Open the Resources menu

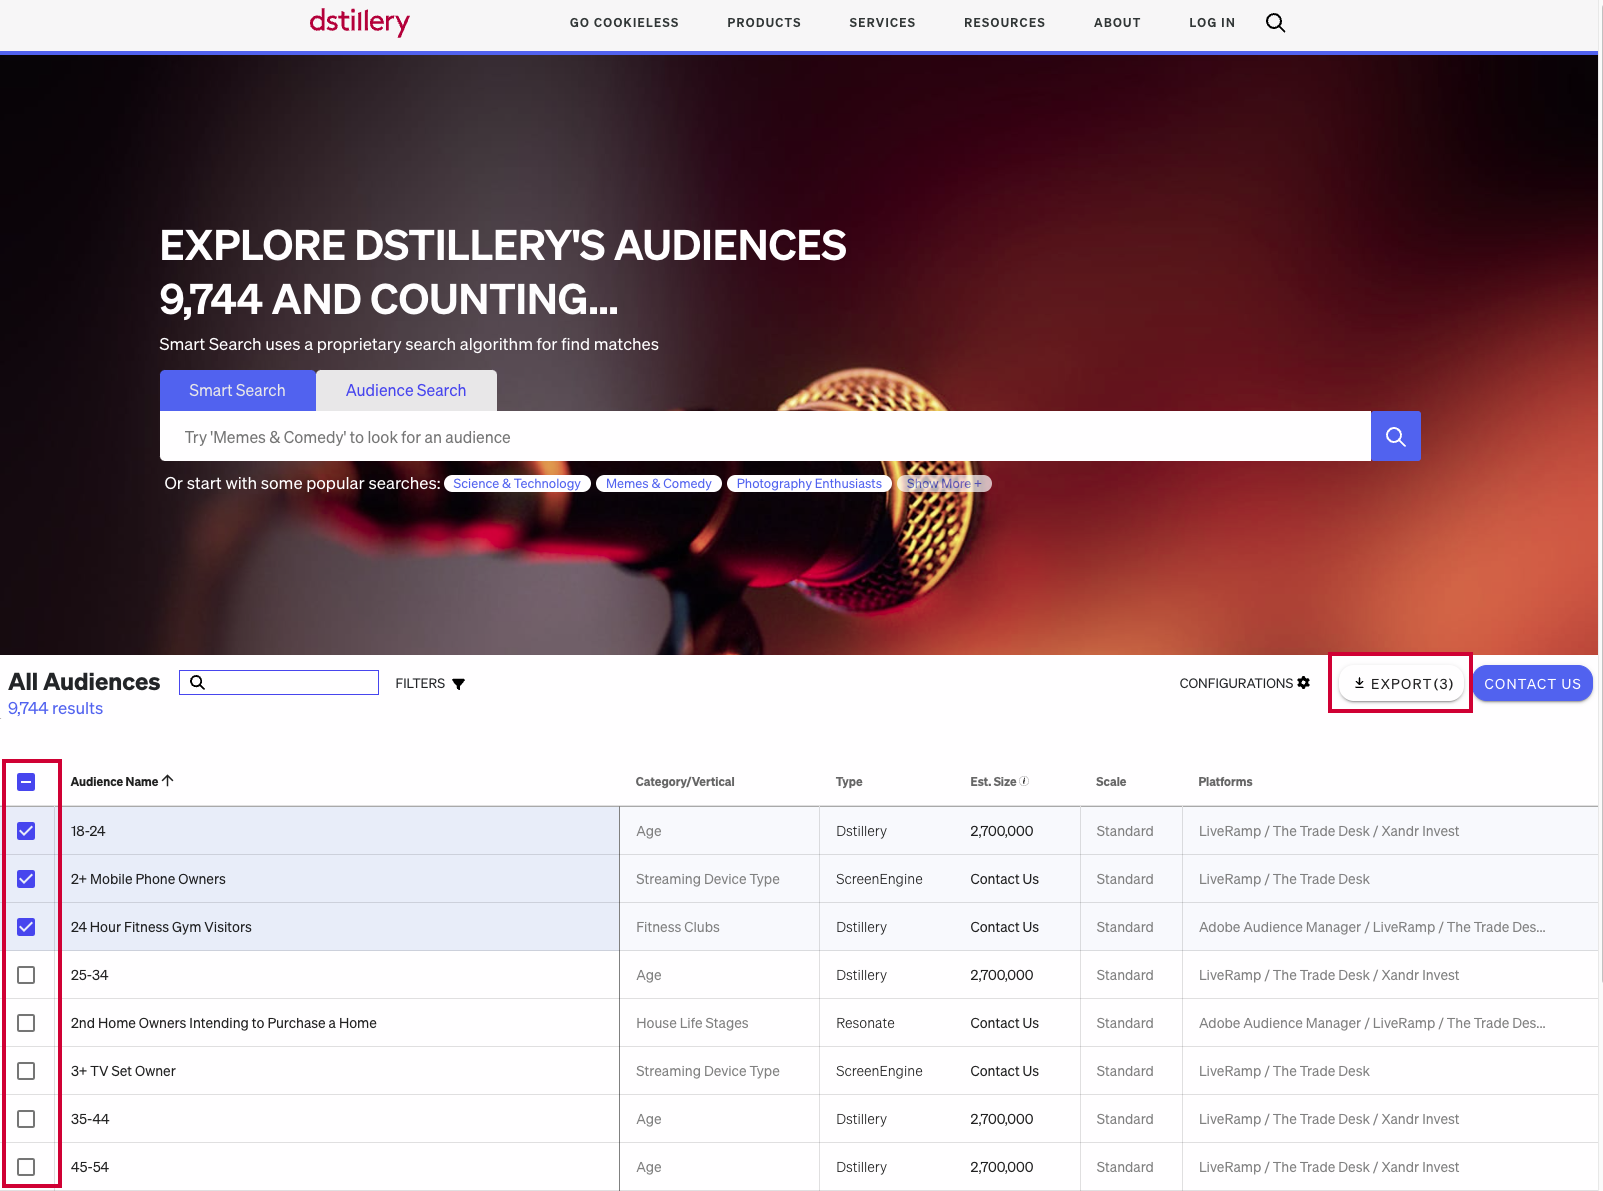tap(1004, 23)
